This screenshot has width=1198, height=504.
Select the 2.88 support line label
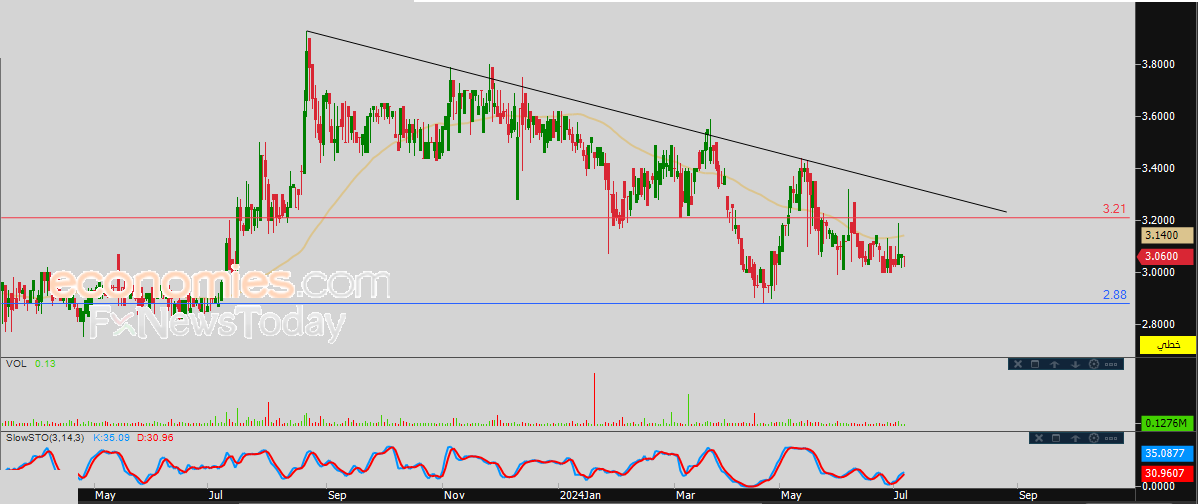pos(1115,295)
